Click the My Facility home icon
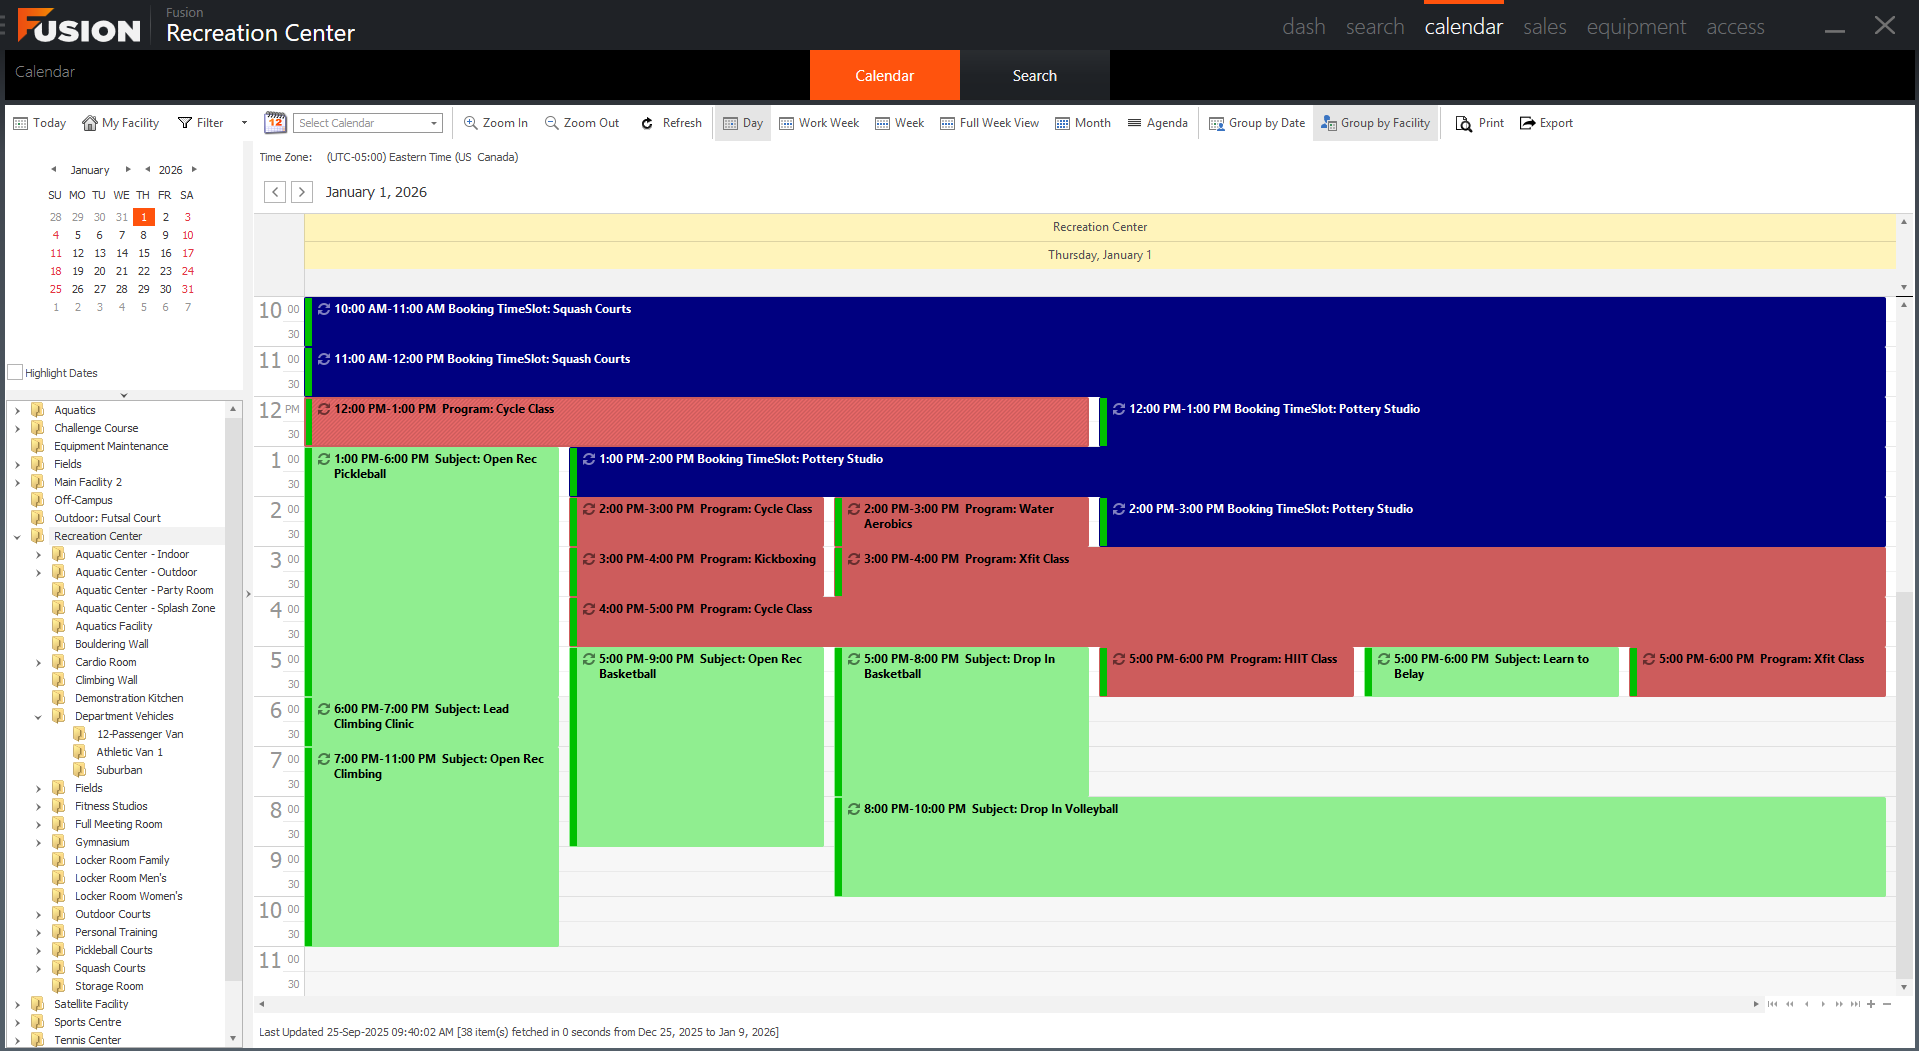Viewport: 1919px width, 1051px height. 90,123
